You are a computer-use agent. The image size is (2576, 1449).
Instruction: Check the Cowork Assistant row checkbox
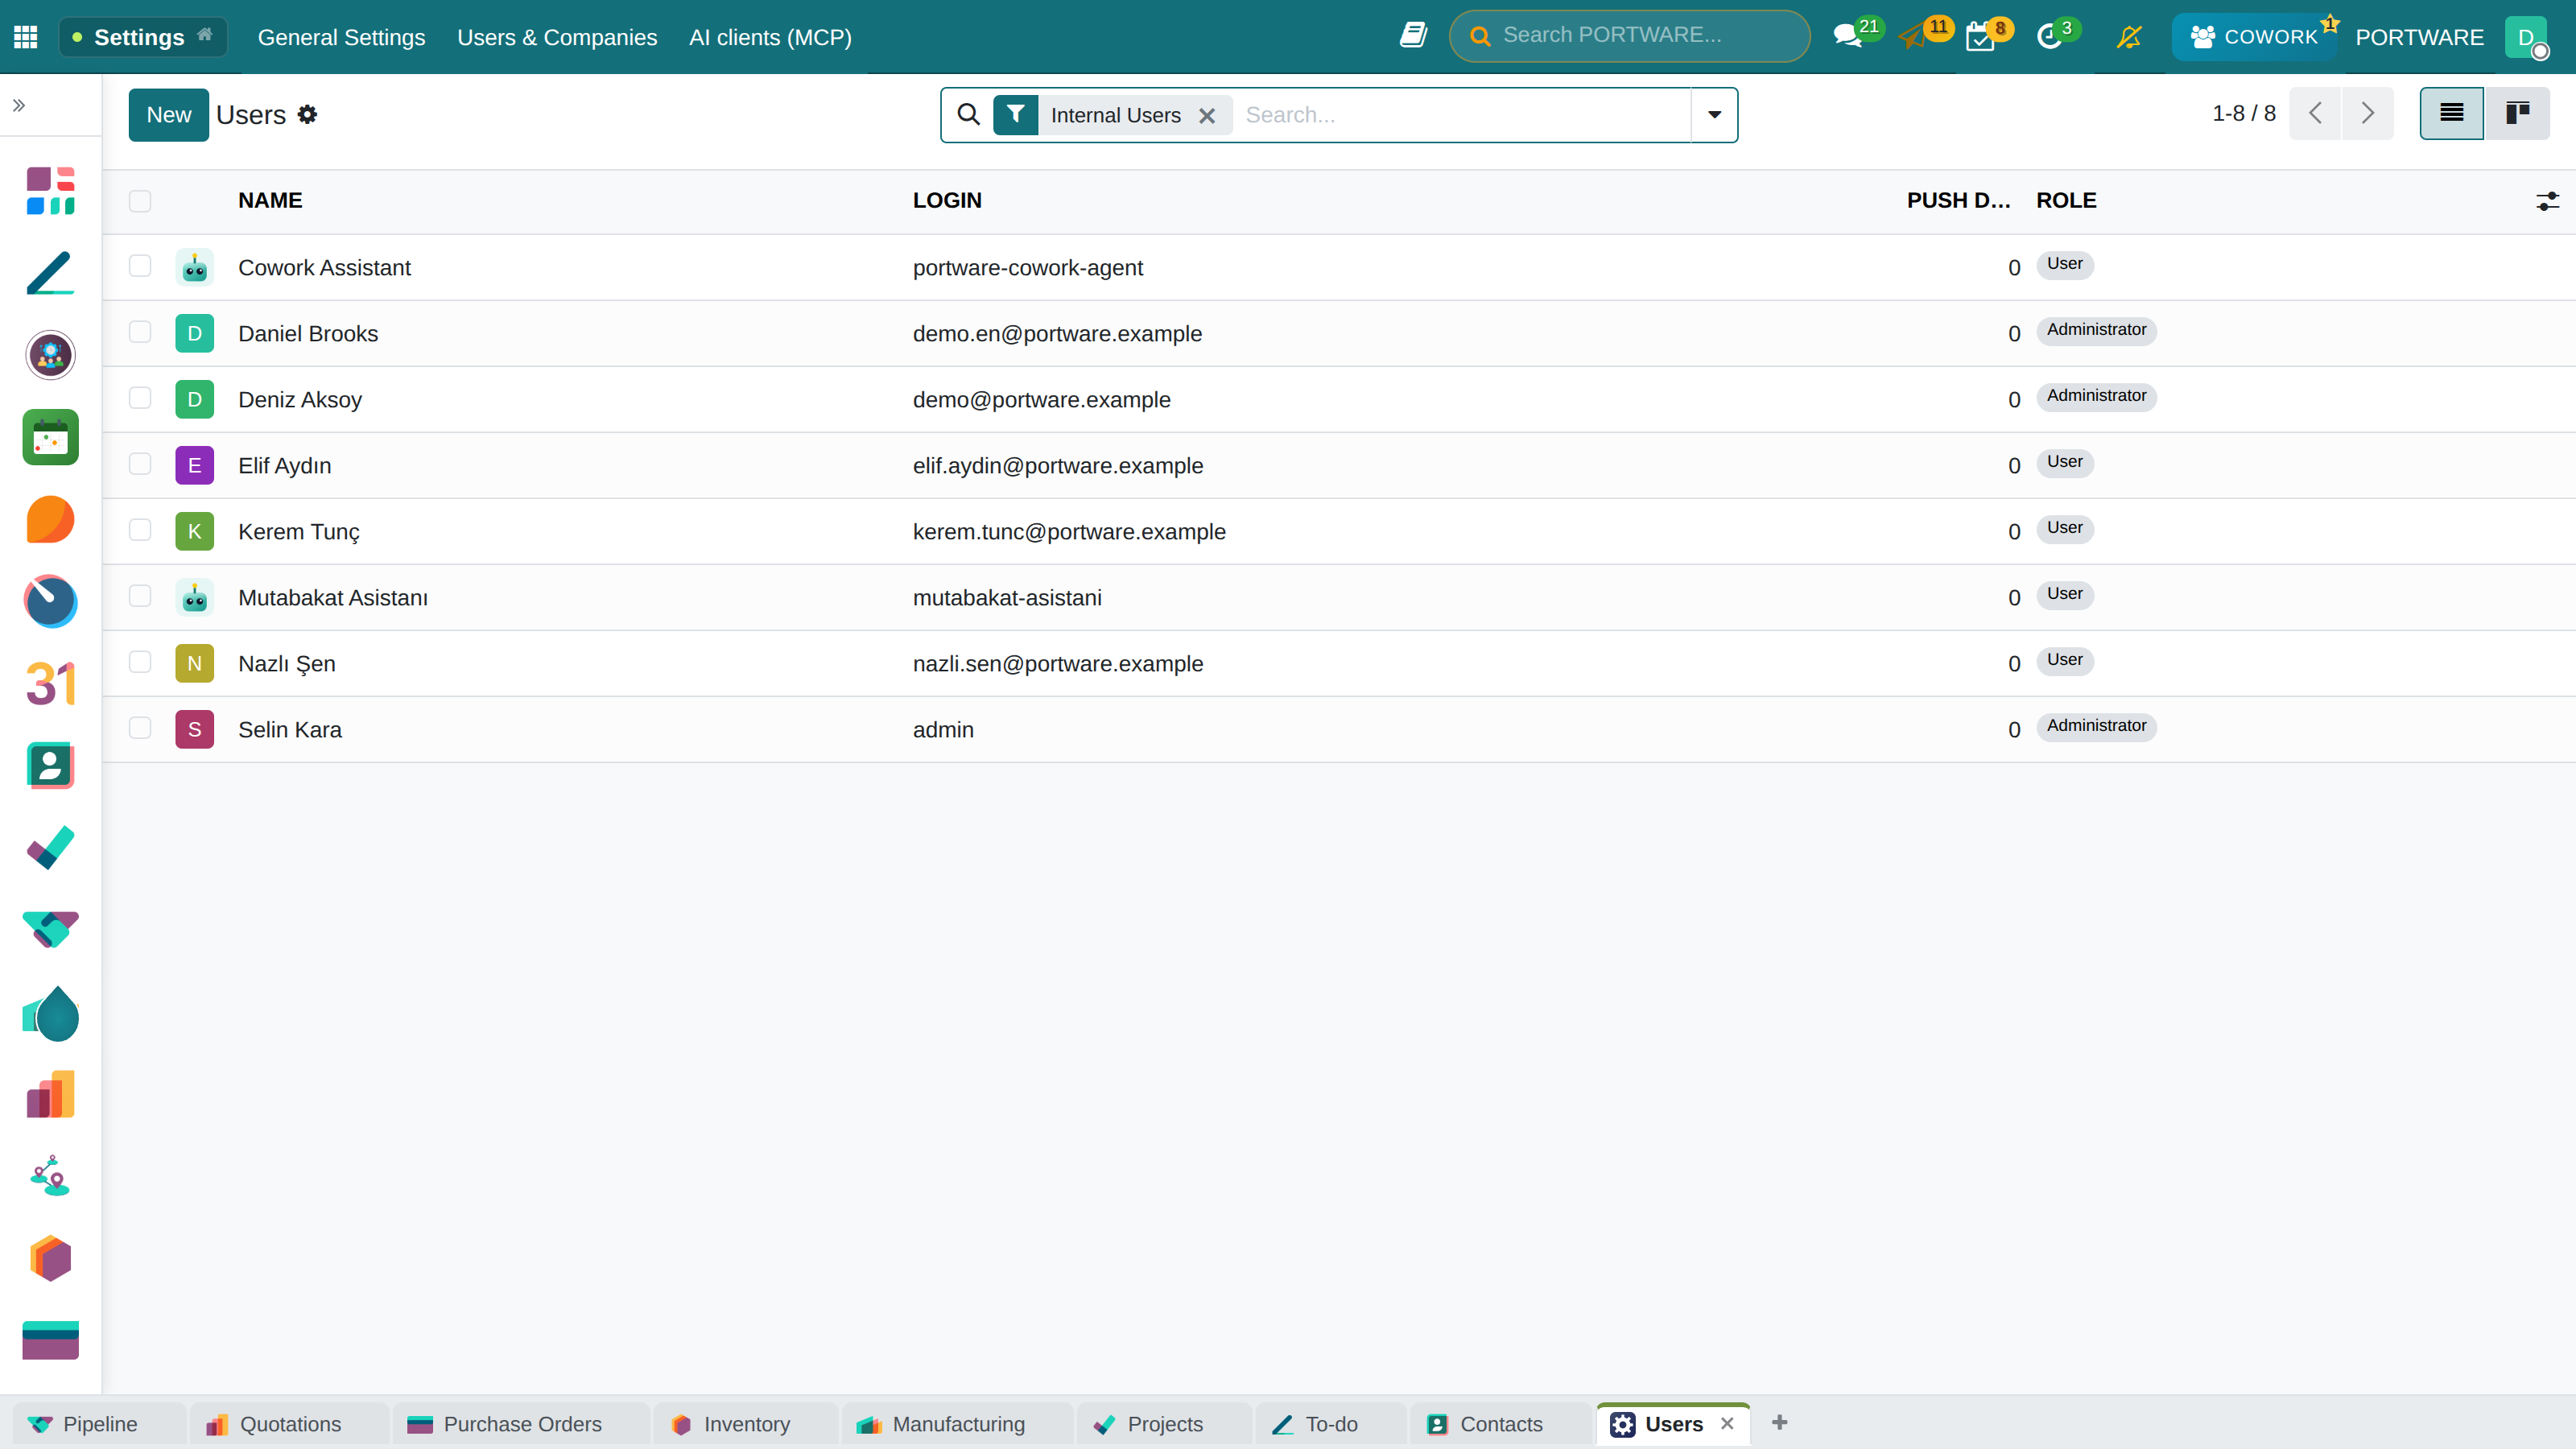pos(140,266)
